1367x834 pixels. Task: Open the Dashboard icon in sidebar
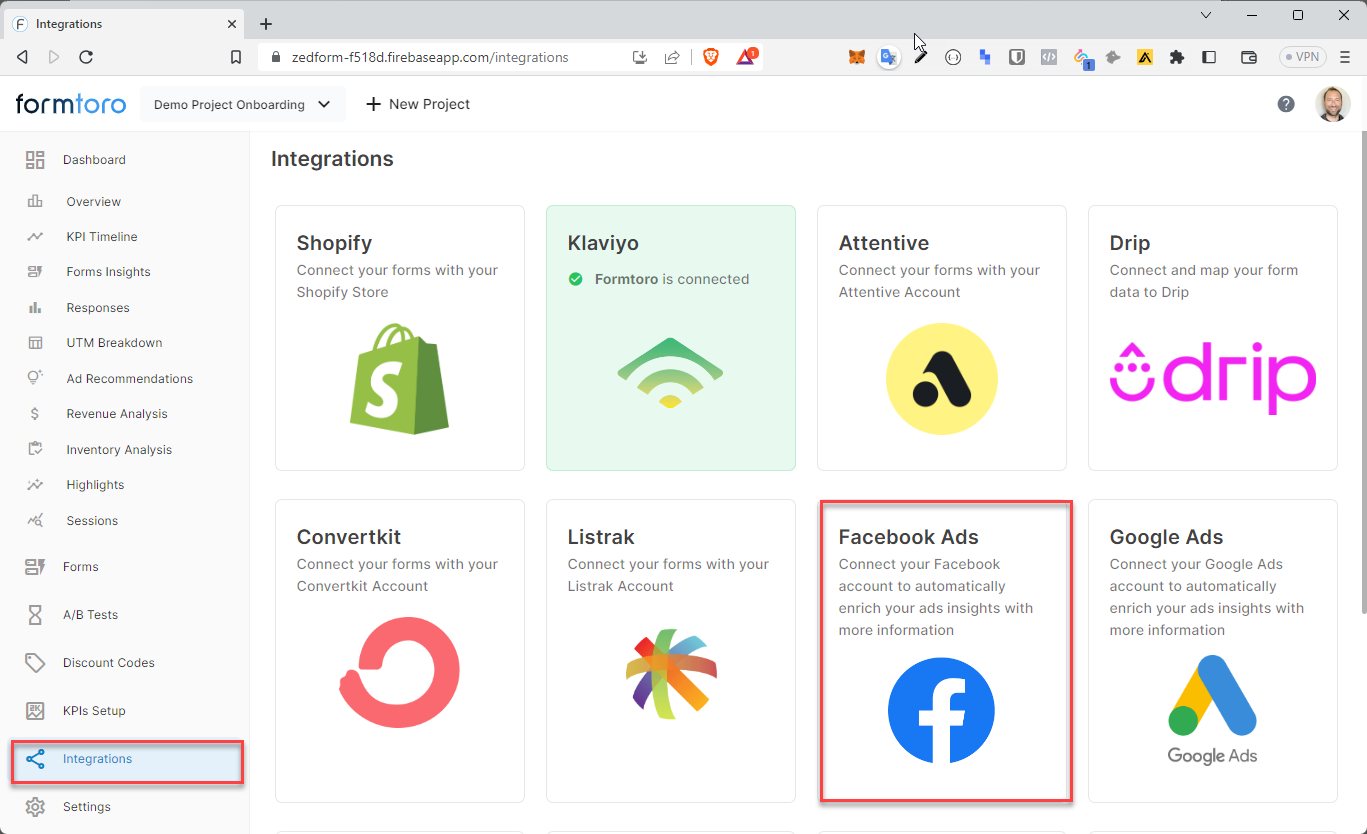[x=35, y=160]
